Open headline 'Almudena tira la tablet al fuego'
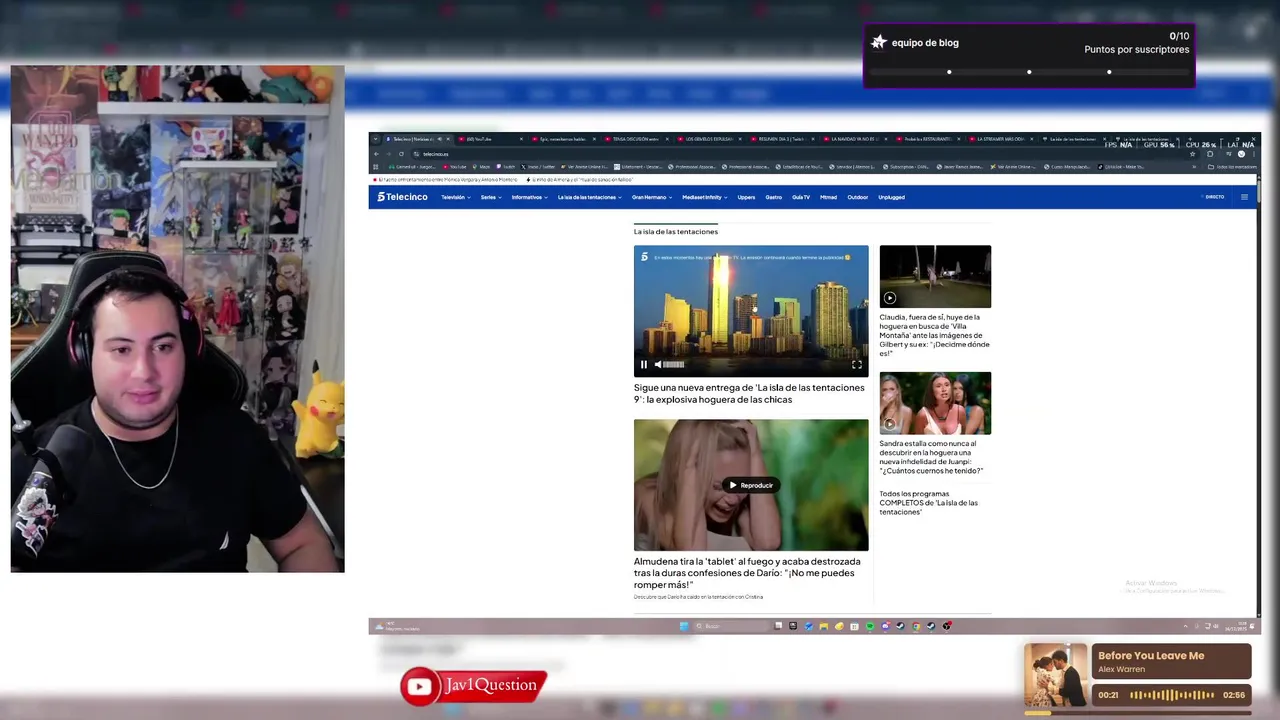 tap(747, 573)
